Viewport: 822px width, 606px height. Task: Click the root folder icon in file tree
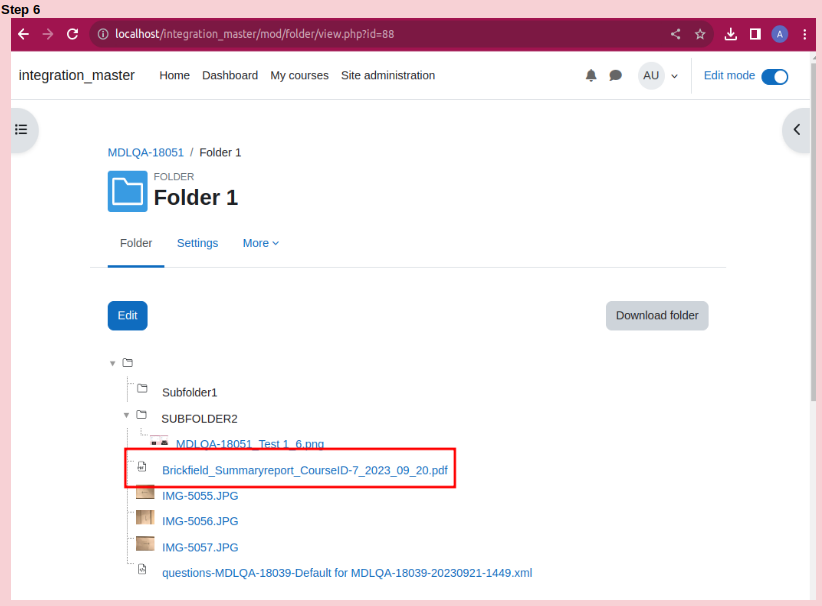pos(127,363)
